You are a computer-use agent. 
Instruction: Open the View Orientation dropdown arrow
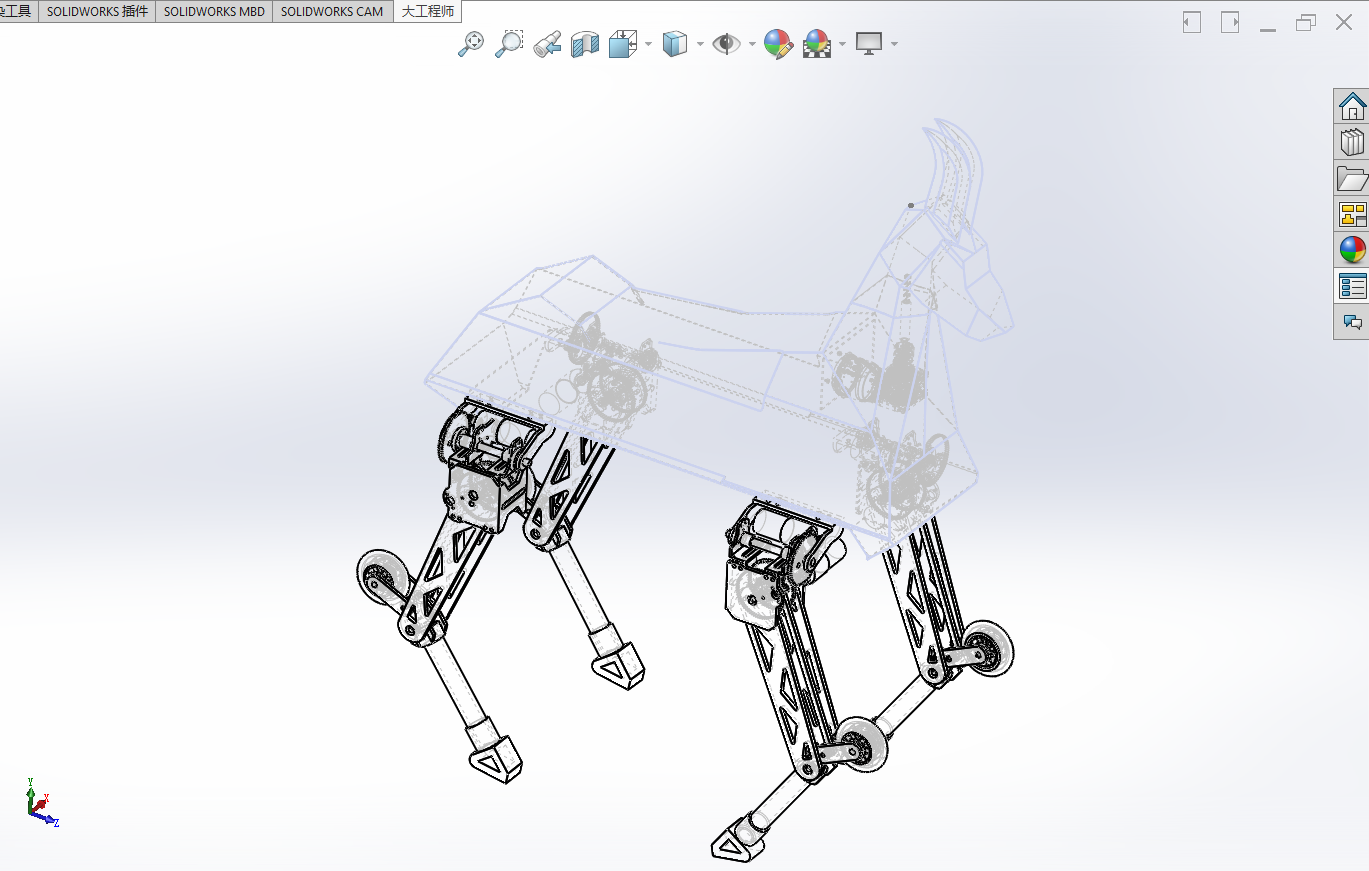pyautogui.click(x=649, y=43)
